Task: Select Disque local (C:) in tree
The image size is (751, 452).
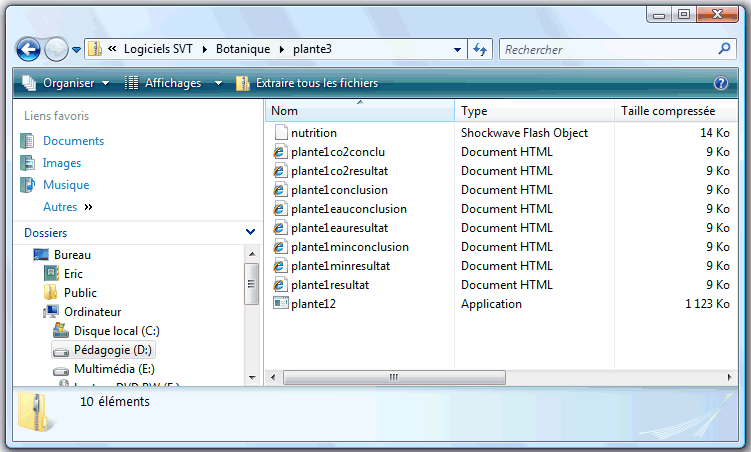Action: click(x=116, y=331)
